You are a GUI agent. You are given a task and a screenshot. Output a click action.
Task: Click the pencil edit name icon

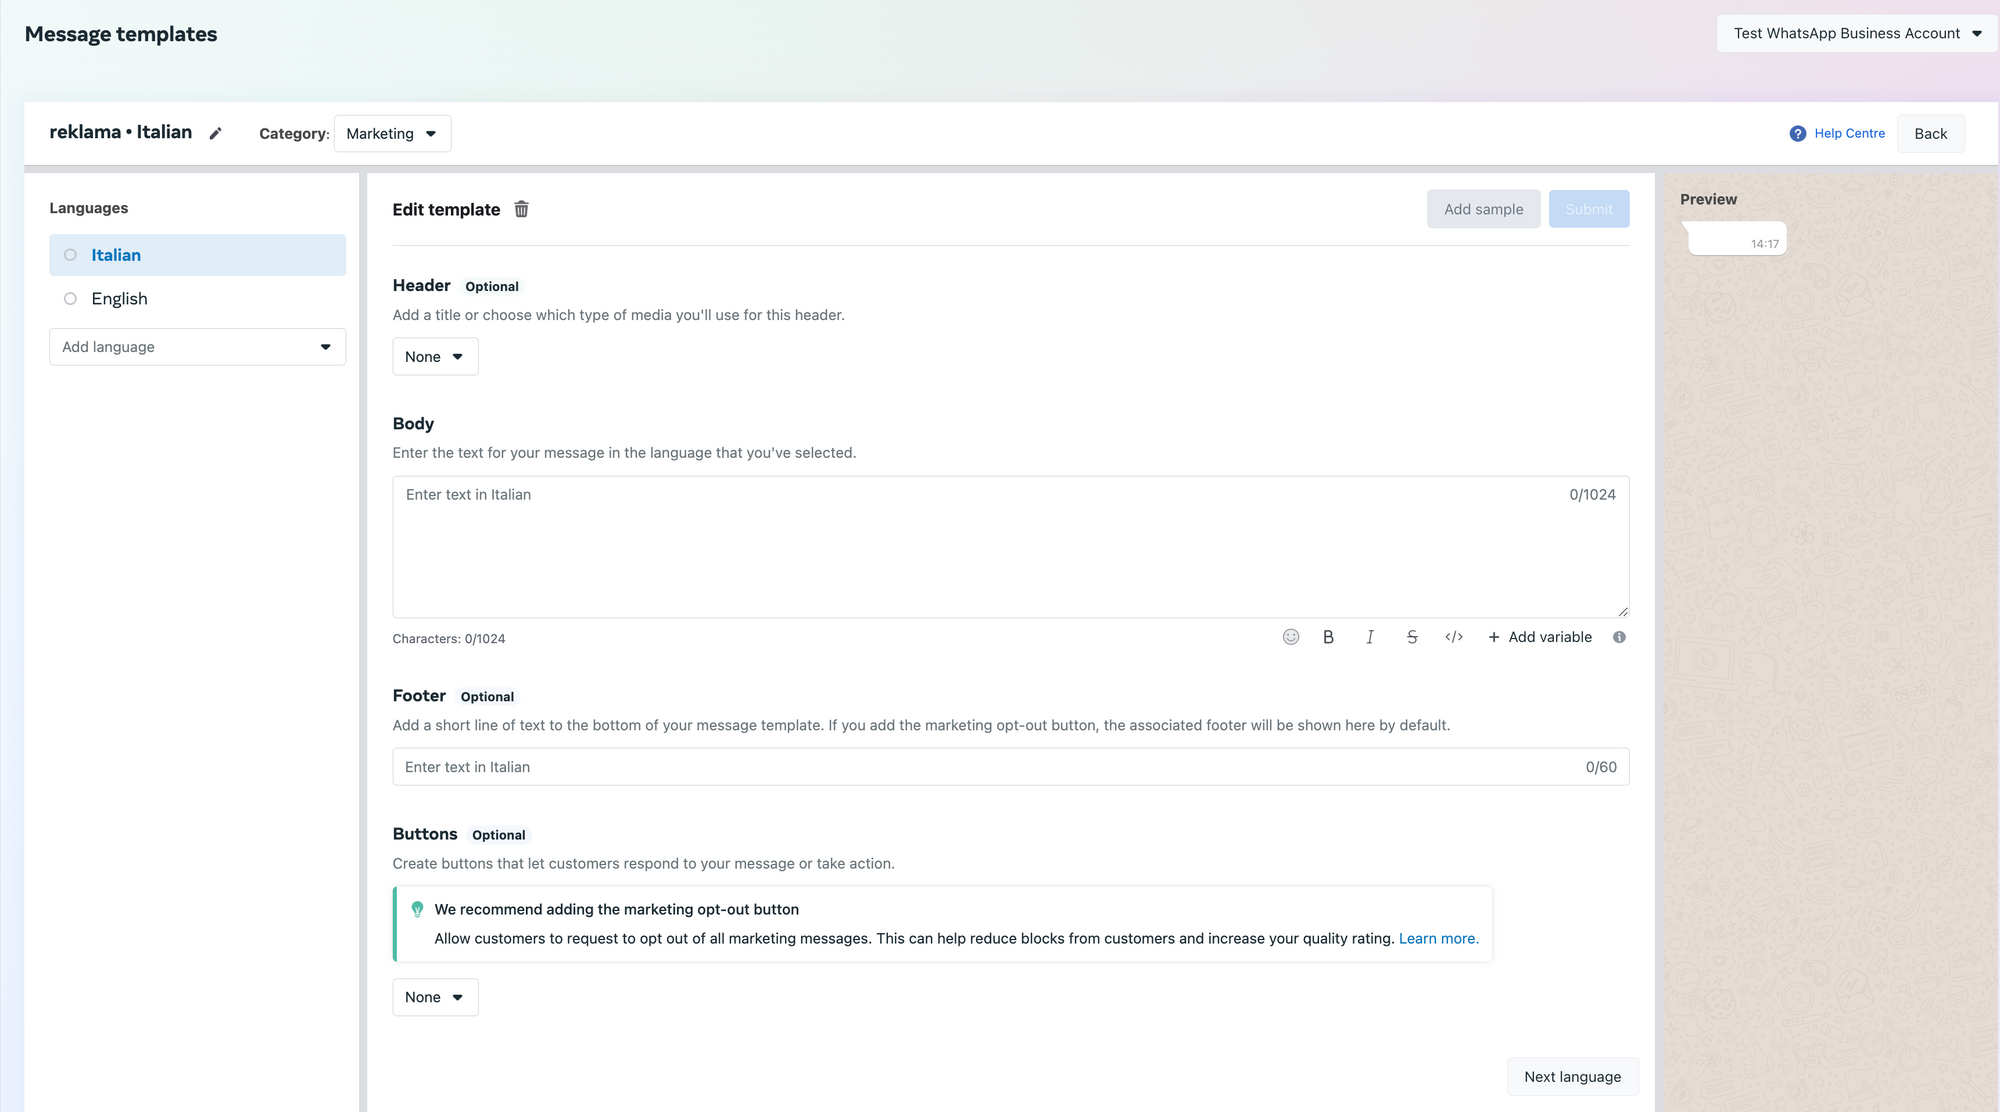pos(215,134)
